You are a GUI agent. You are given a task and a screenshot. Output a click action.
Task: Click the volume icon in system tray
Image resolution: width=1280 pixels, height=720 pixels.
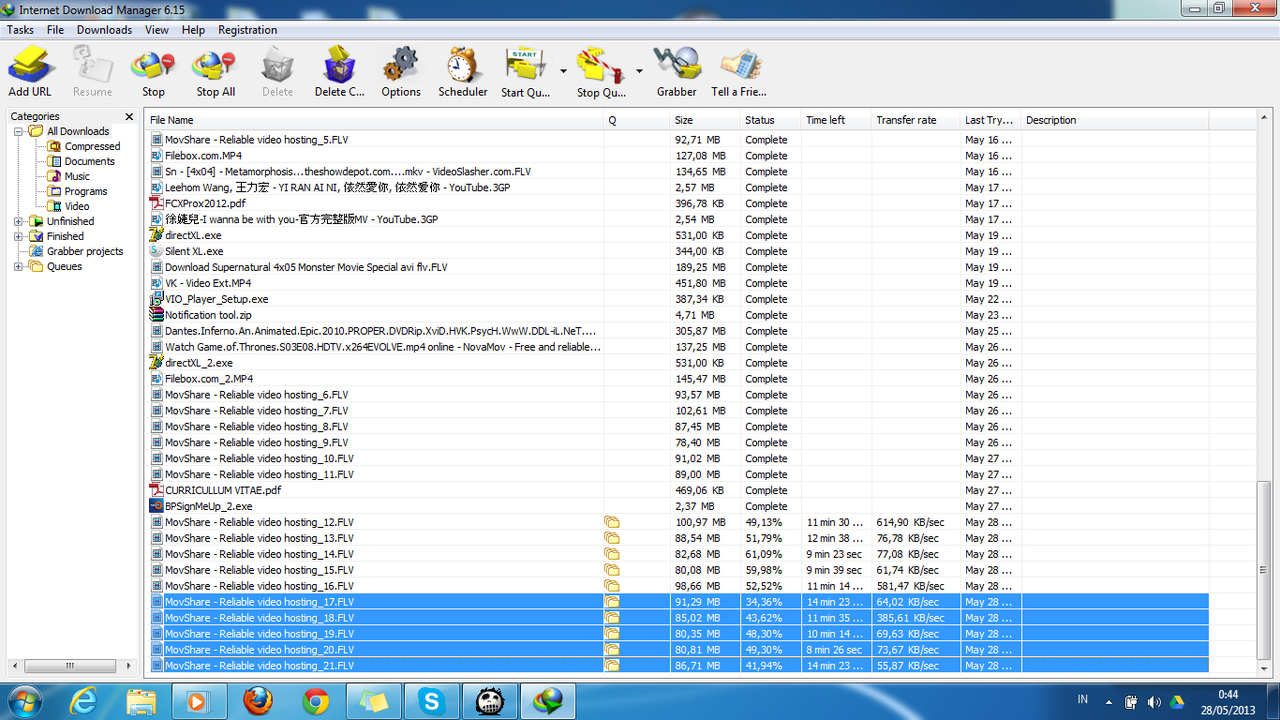(x=1153, y=702)
